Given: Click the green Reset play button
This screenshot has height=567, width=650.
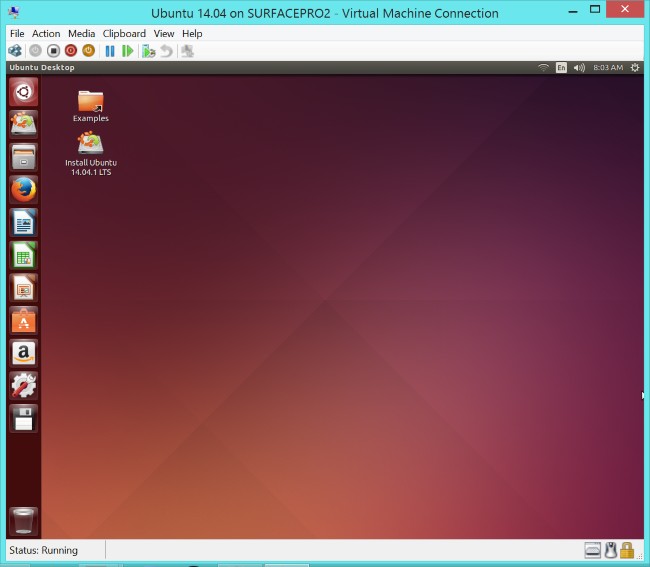Looking at the screenshot, I should click(128, 51).
